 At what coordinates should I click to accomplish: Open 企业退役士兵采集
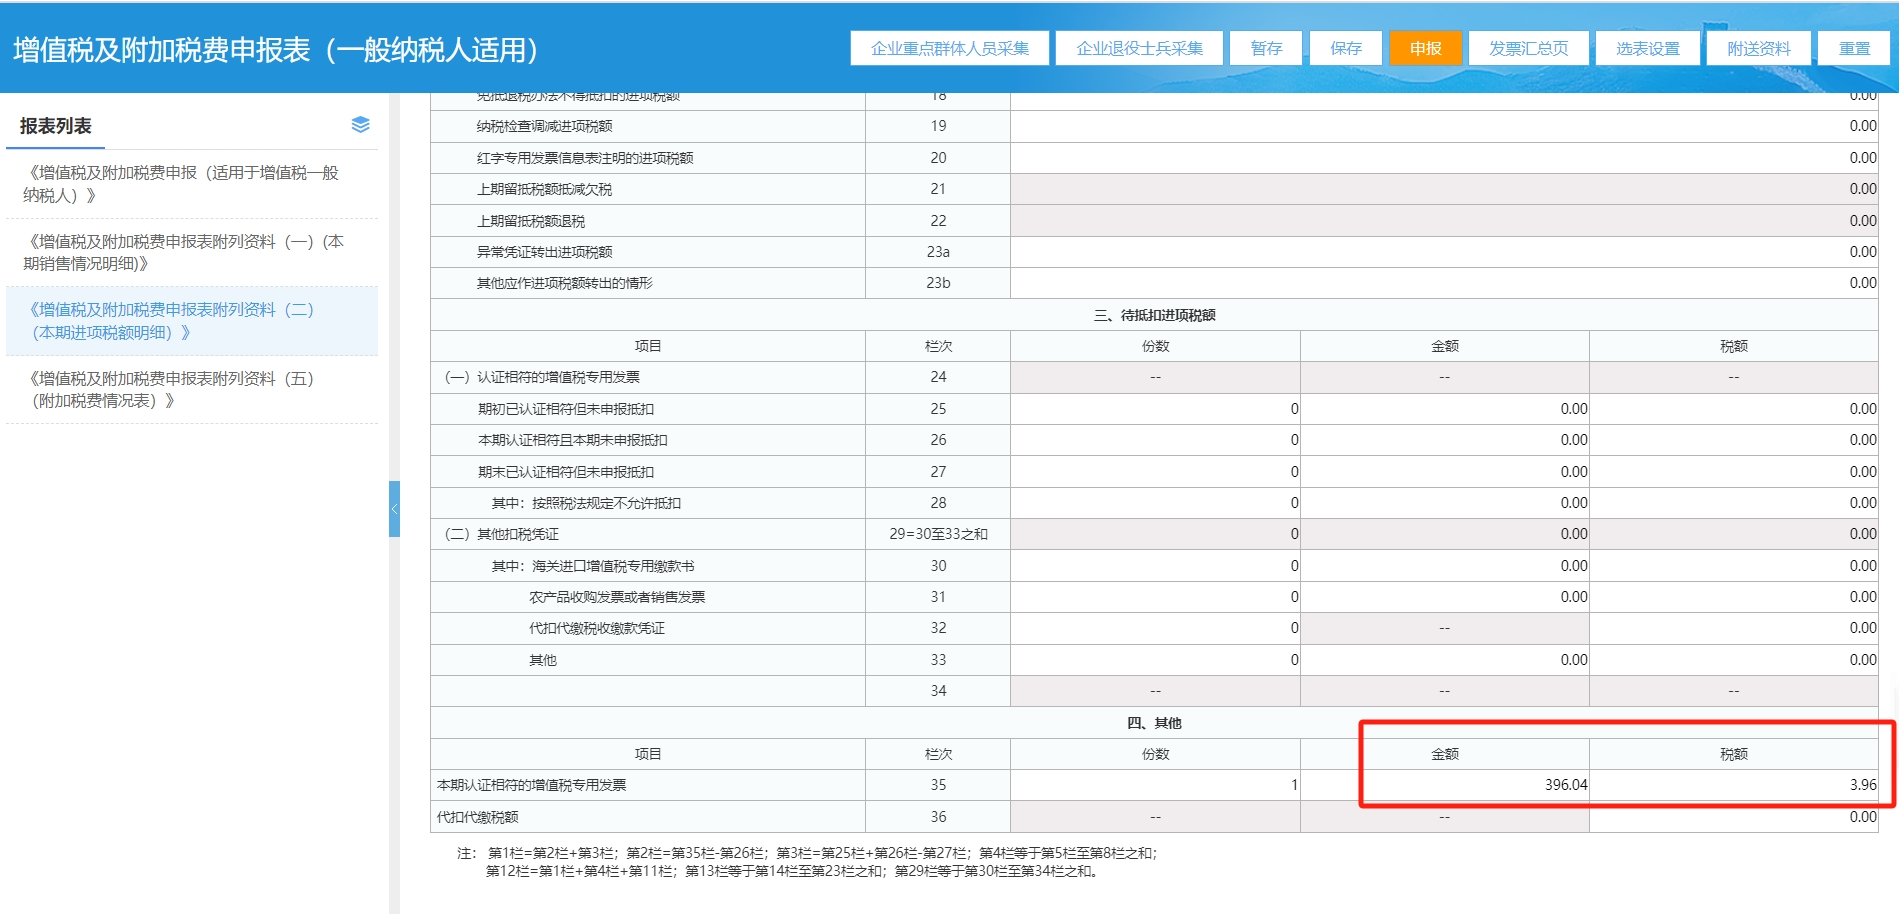[x=1139, y=48]
